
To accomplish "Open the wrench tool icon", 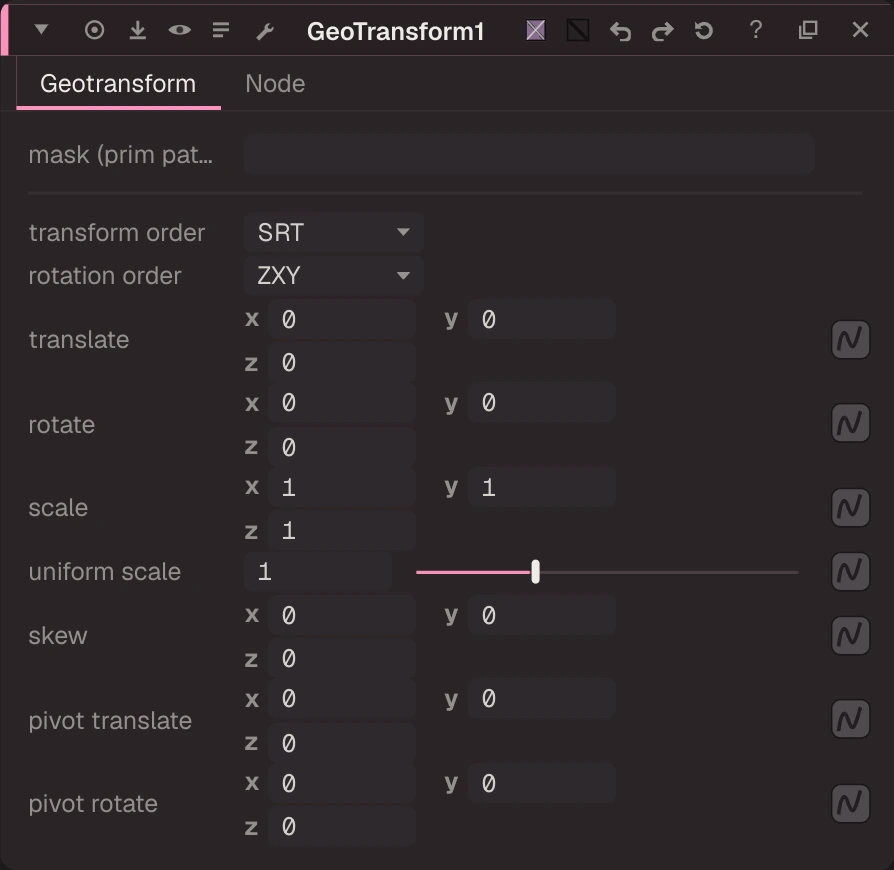I will (265, 31).
